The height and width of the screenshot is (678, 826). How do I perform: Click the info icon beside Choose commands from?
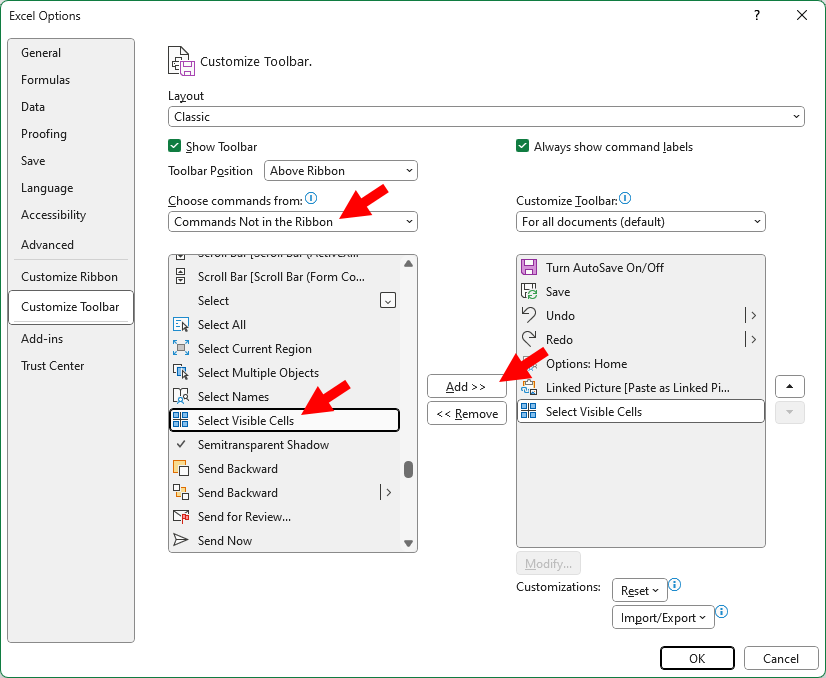(x=311, y=198)
